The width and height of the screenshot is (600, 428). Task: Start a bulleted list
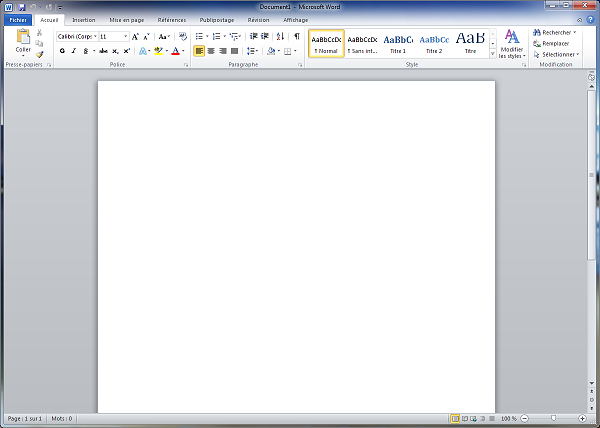pos(200,36)
